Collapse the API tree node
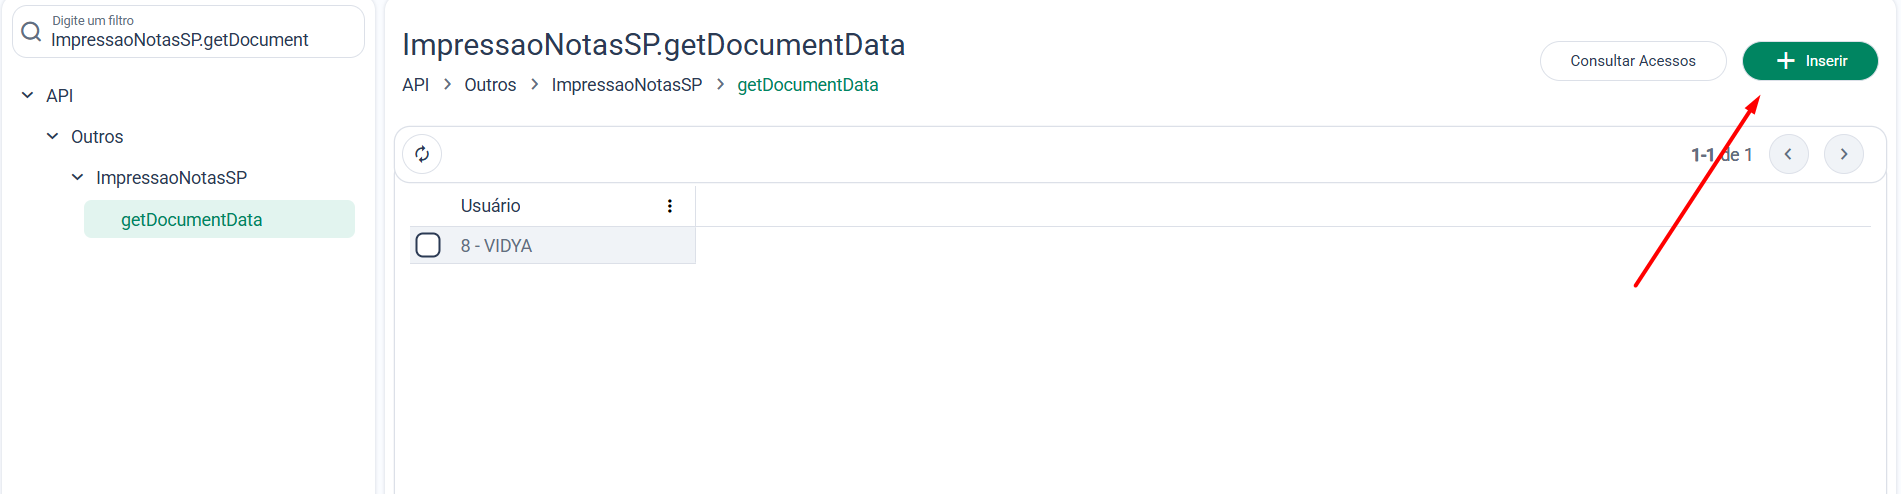The height and width of the screenshot is (494, 1901). 27,95
